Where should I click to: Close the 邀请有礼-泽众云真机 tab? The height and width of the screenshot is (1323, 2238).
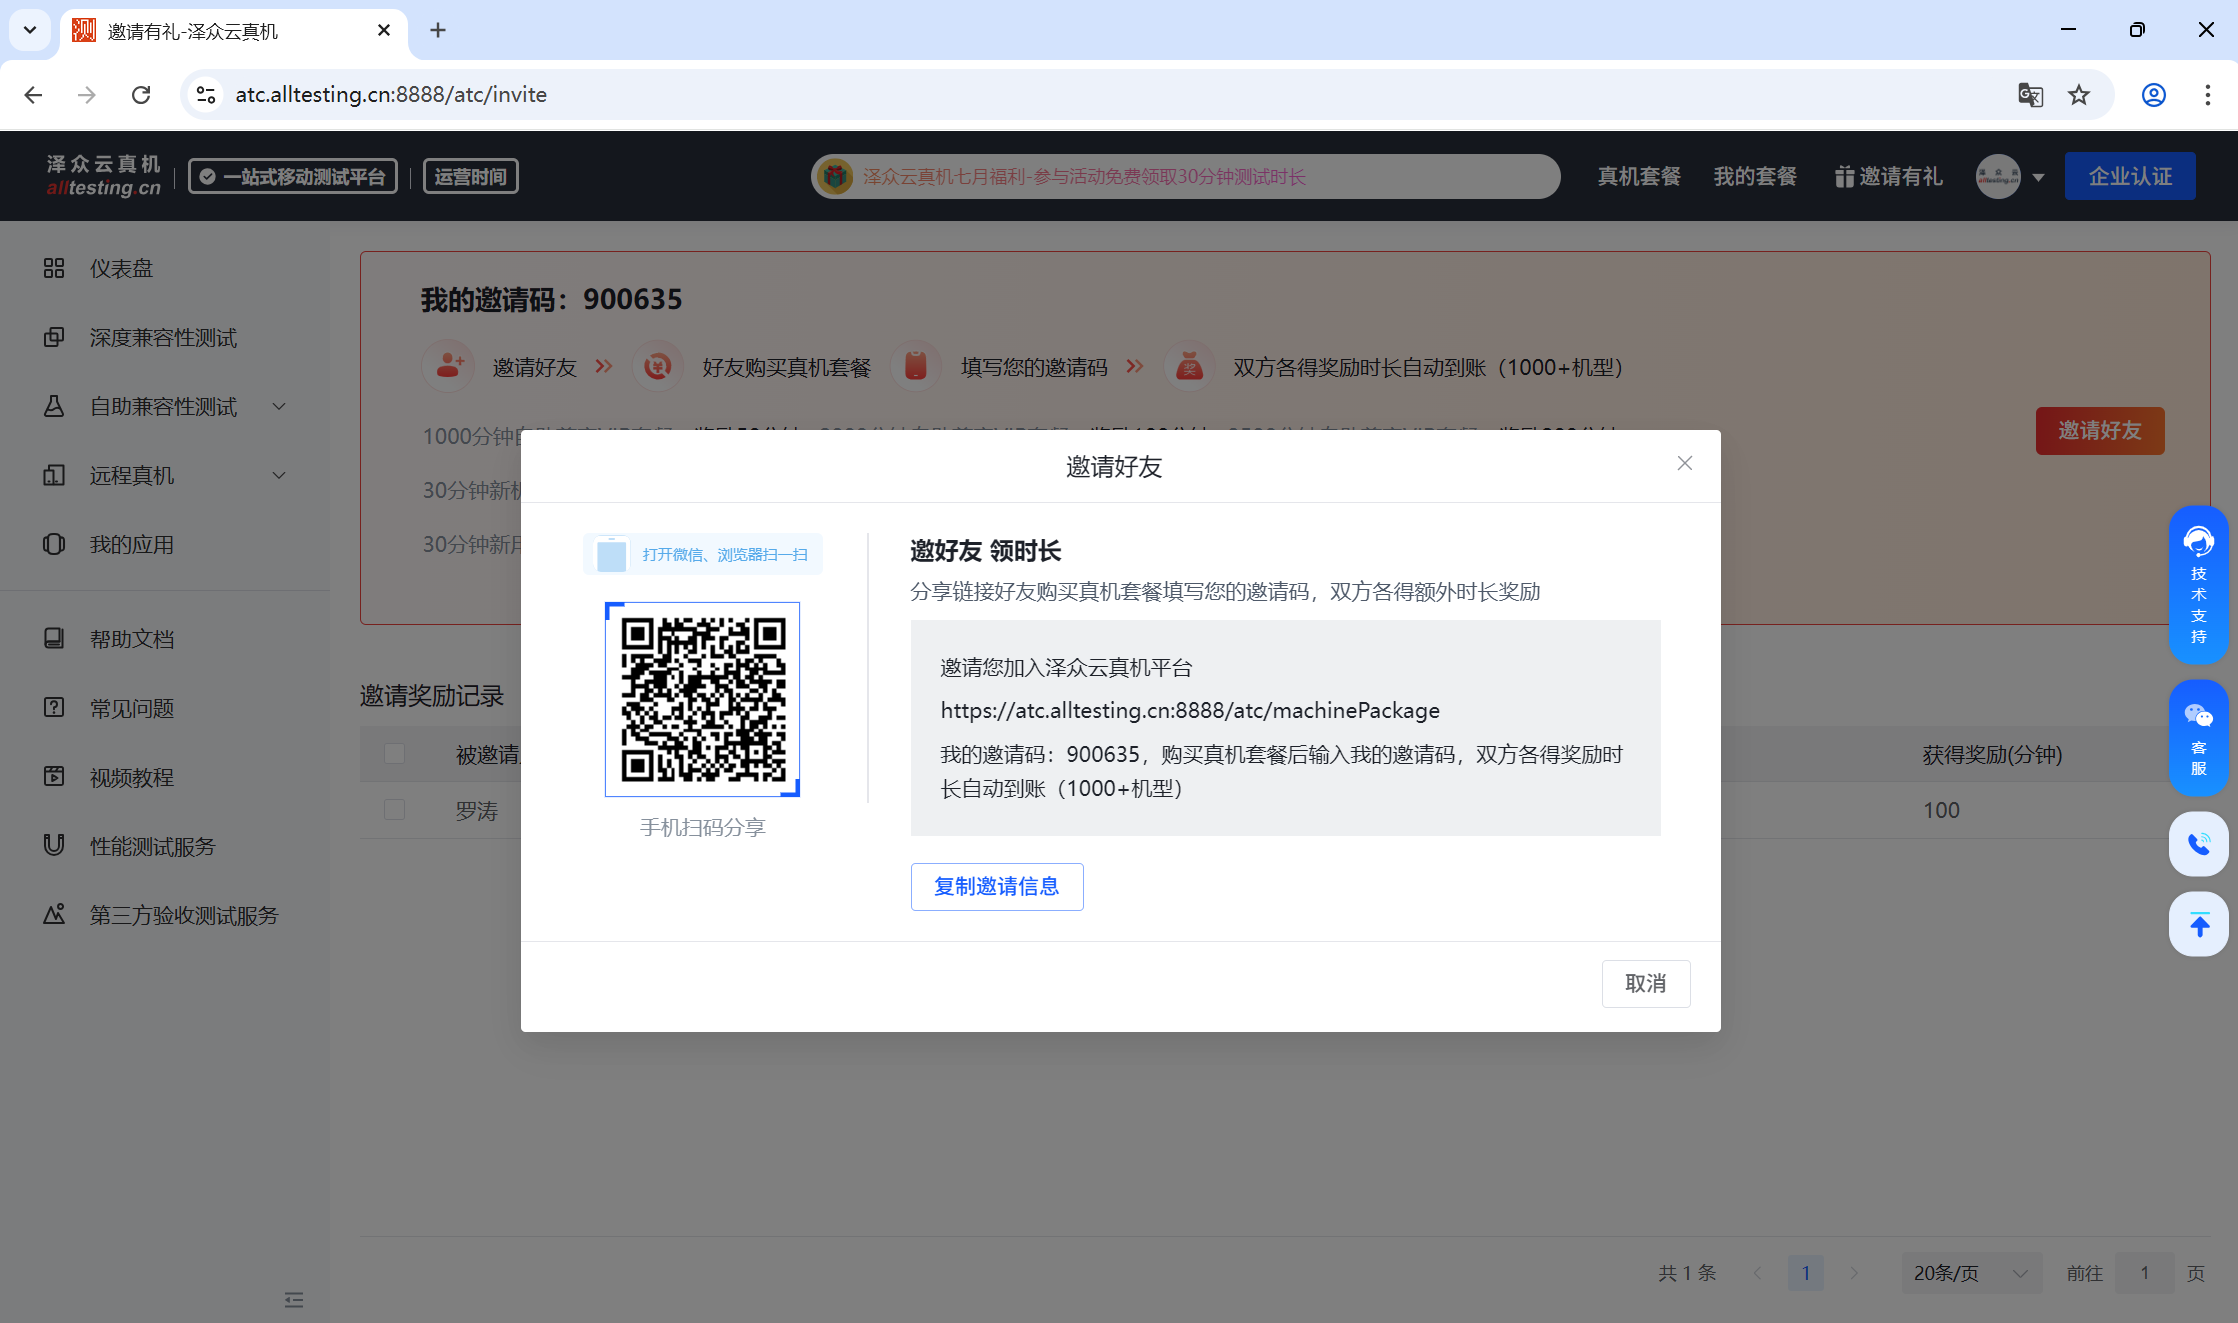(x=384, y=30)
